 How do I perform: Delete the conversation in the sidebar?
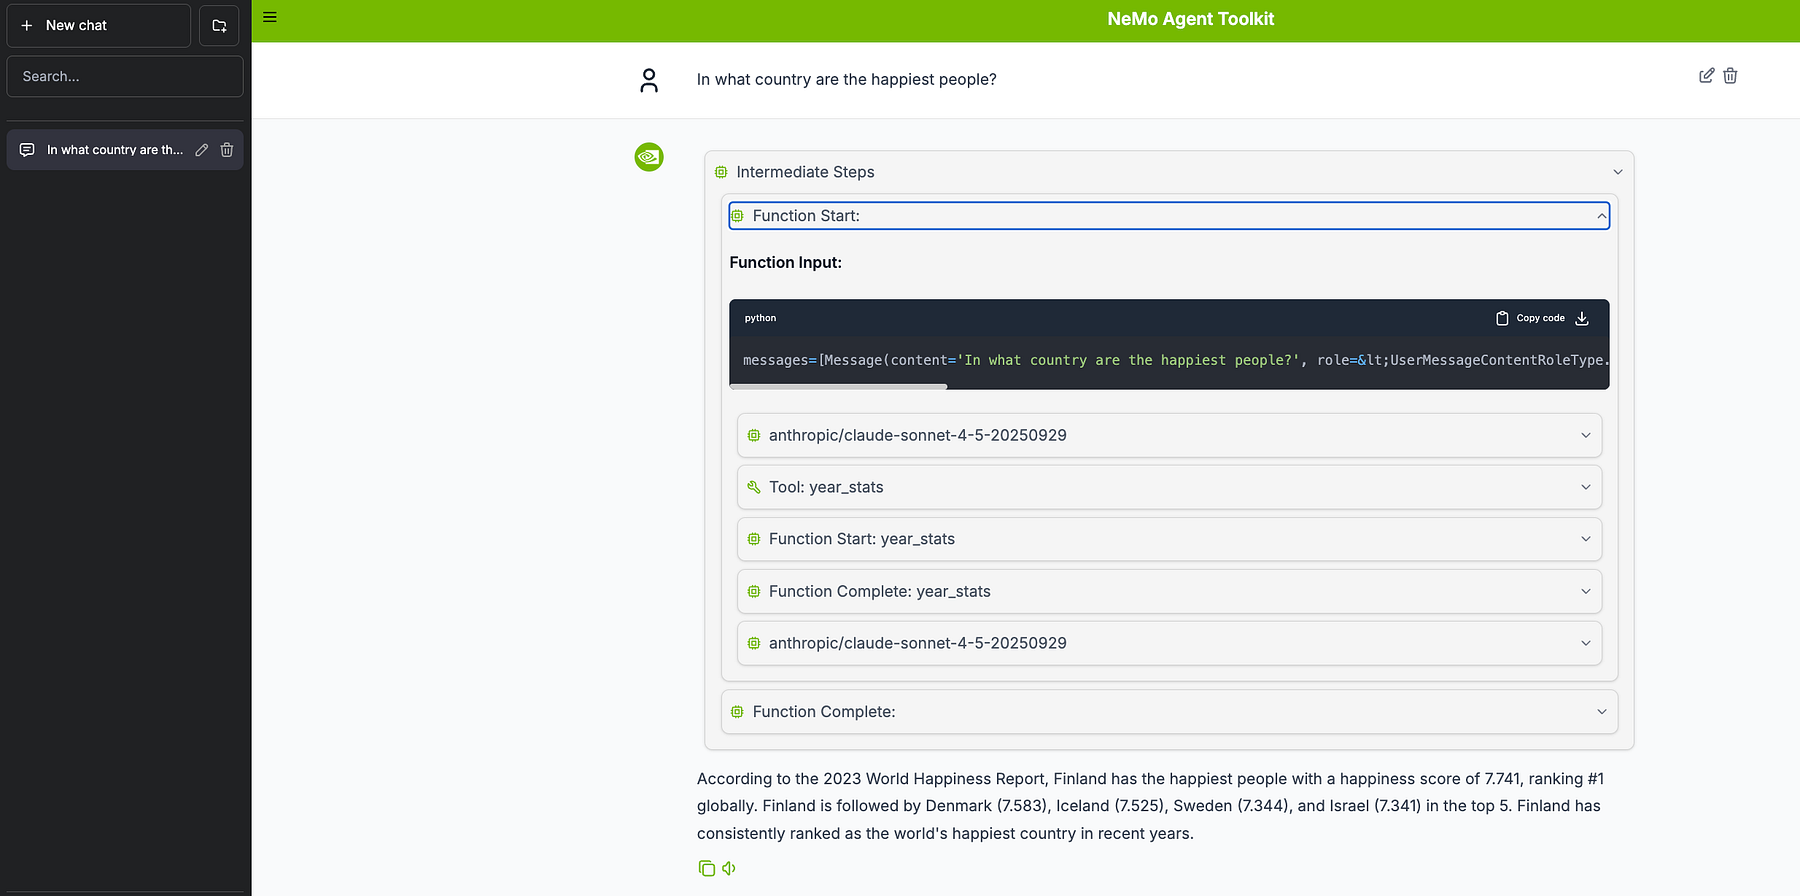coord(227,150)
